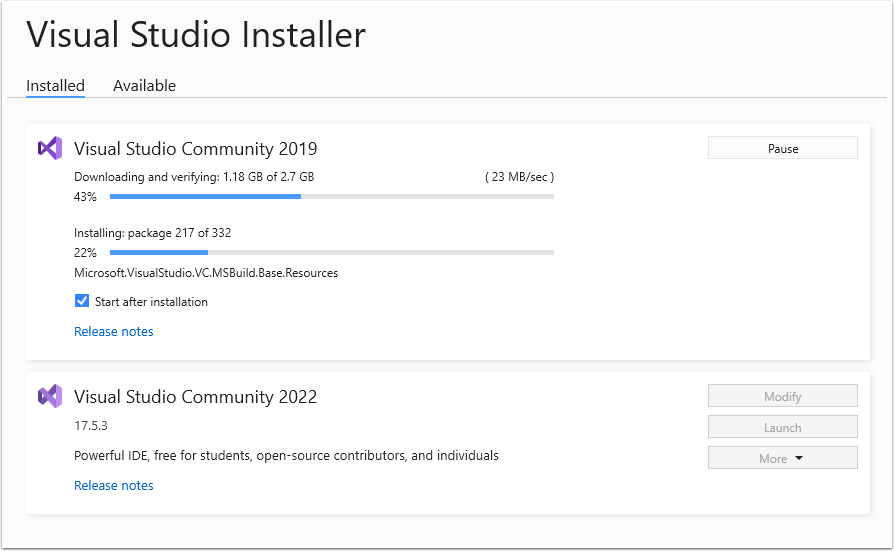Viewport: 894px width, 551px height.
Task: Click the More button's down arrow
Action: (799, 458)
